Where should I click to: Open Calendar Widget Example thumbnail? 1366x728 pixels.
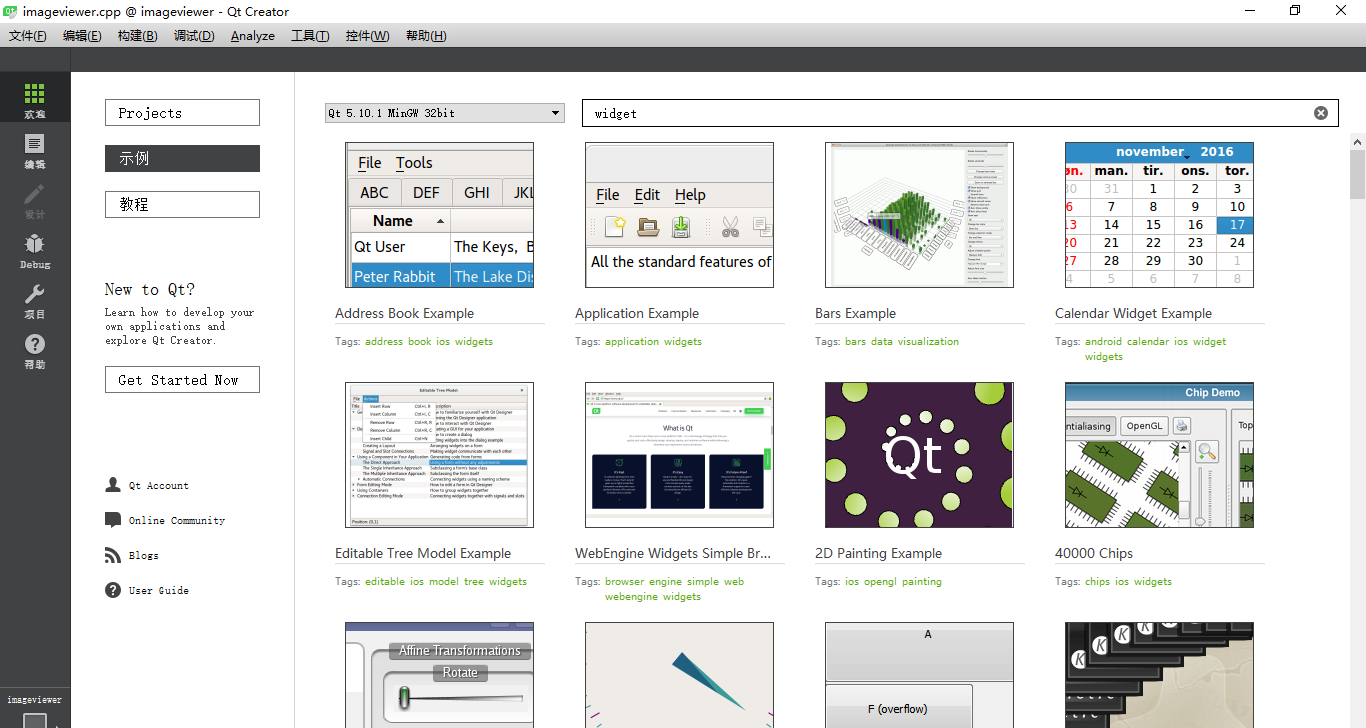pyautogui.click(x=1159, y=215)
